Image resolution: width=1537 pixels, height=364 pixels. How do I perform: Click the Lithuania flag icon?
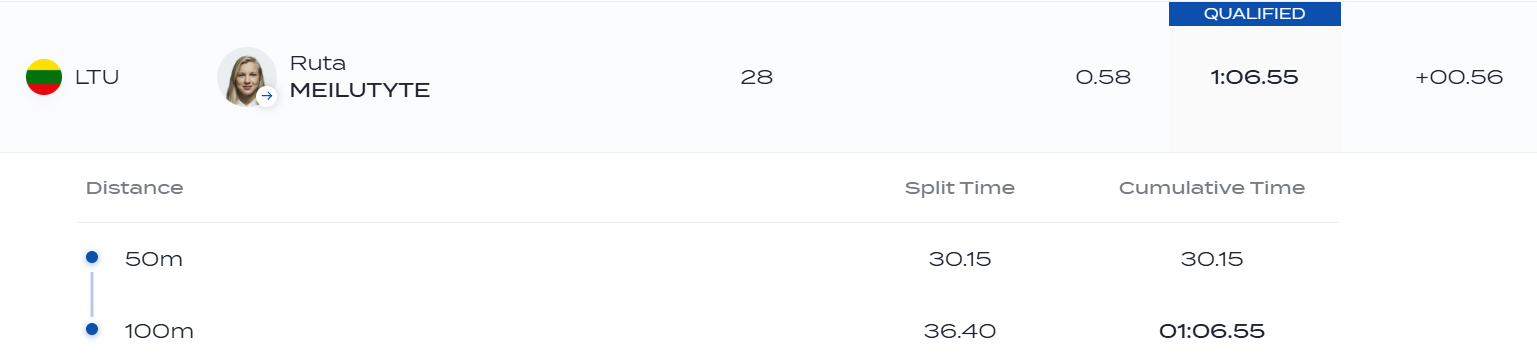coord(44,77)
